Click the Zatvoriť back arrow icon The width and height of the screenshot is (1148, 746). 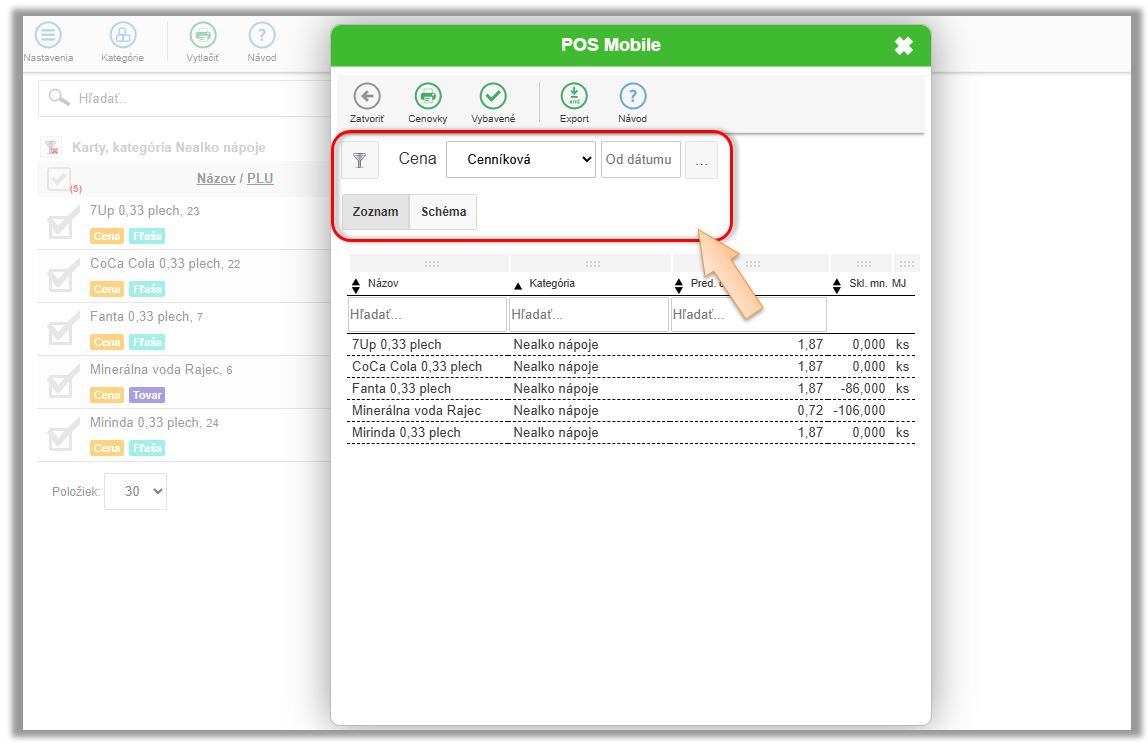point(367,96)
